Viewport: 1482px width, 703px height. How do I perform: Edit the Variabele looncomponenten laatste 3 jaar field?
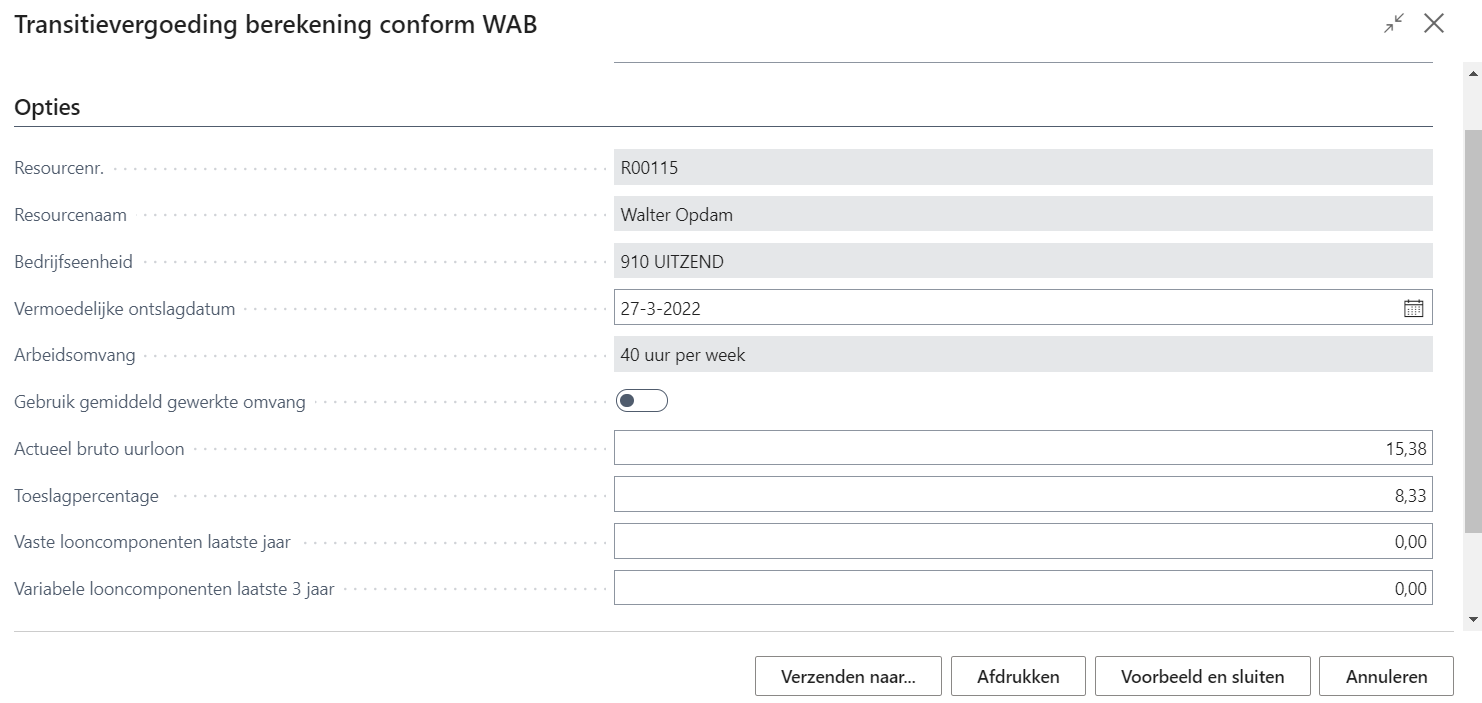pos(1022,588)
